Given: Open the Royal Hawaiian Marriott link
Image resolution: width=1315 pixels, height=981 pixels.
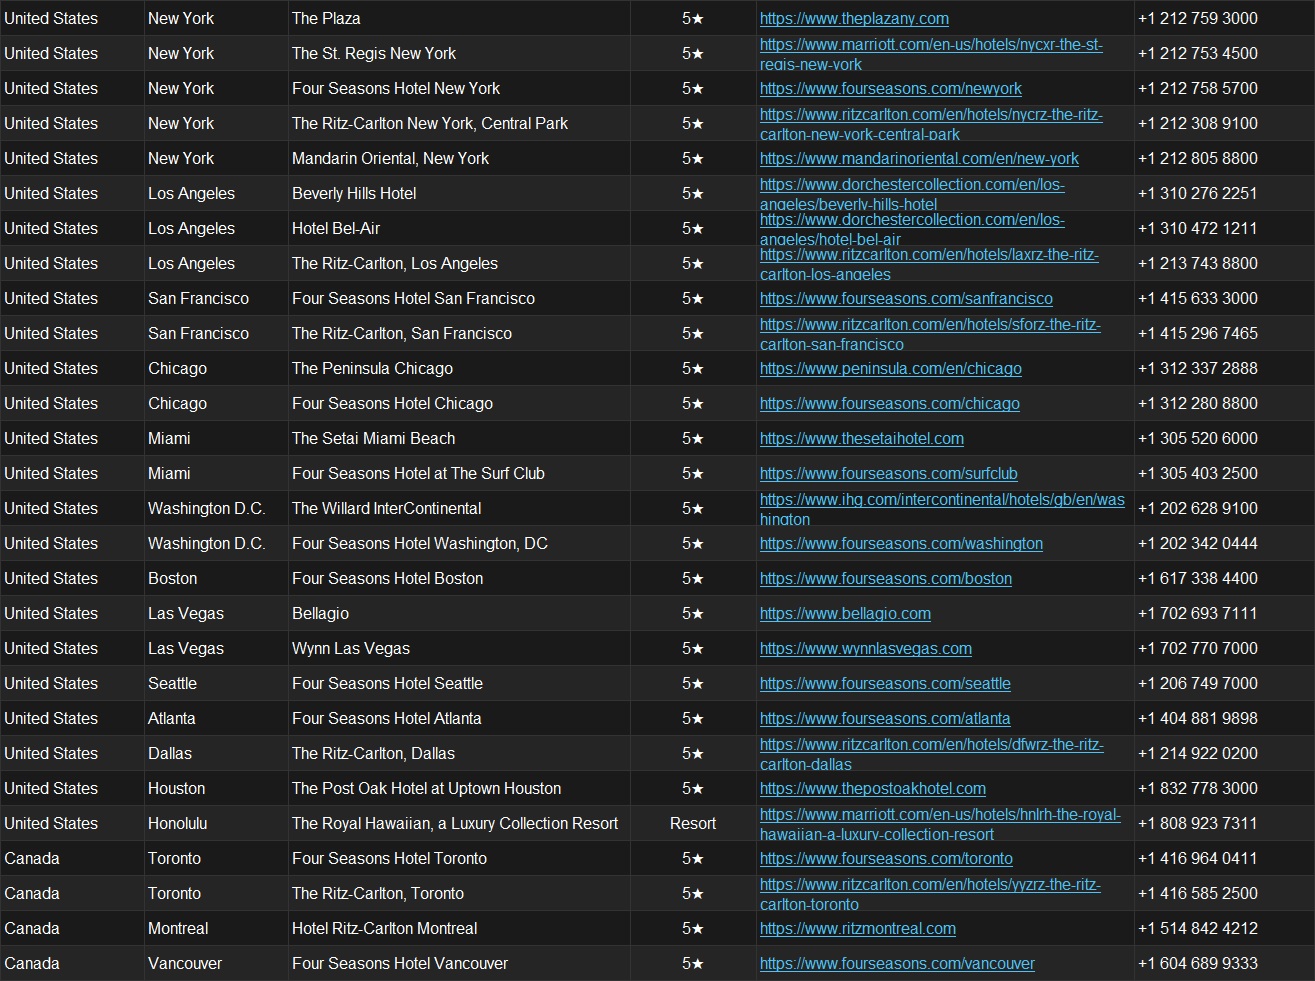Looking at the screenshot, I should coord(940,824).
